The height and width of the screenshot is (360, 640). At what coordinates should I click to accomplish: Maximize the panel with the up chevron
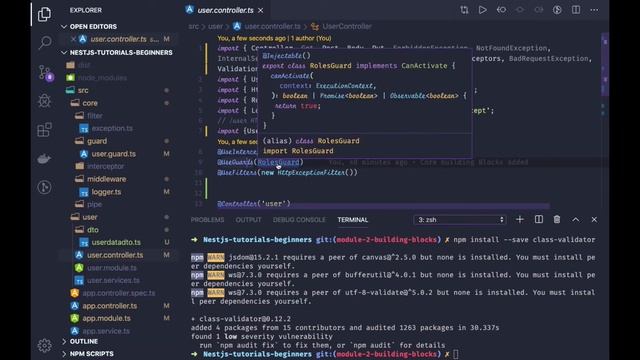[x=576, y=220]
